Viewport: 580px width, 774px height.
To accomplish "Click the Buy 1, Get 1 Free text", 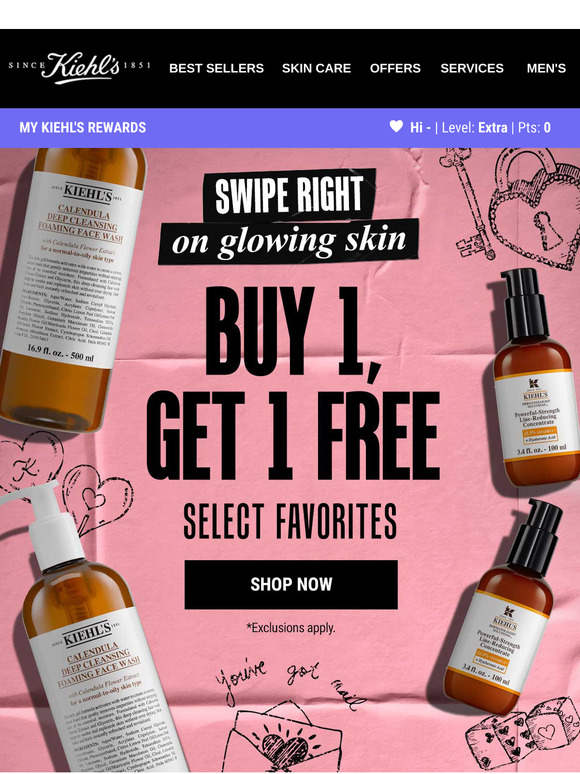I will coord(292,385).
